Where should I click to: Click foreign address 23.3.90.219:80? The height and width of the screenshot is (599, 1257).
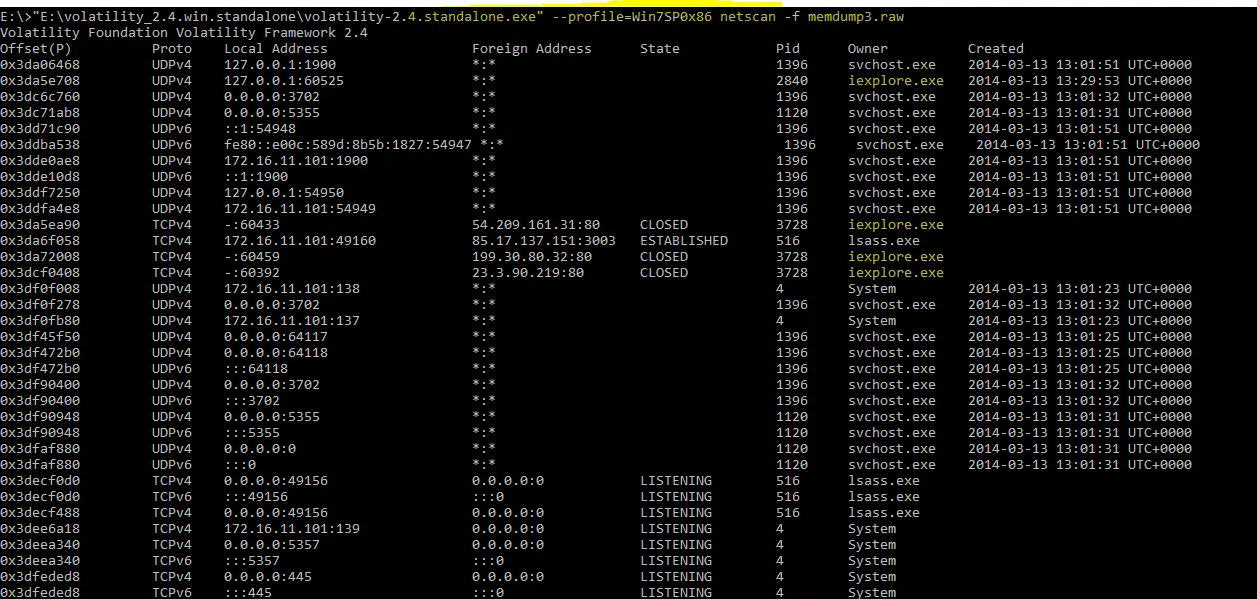click(x=528, y=272)
